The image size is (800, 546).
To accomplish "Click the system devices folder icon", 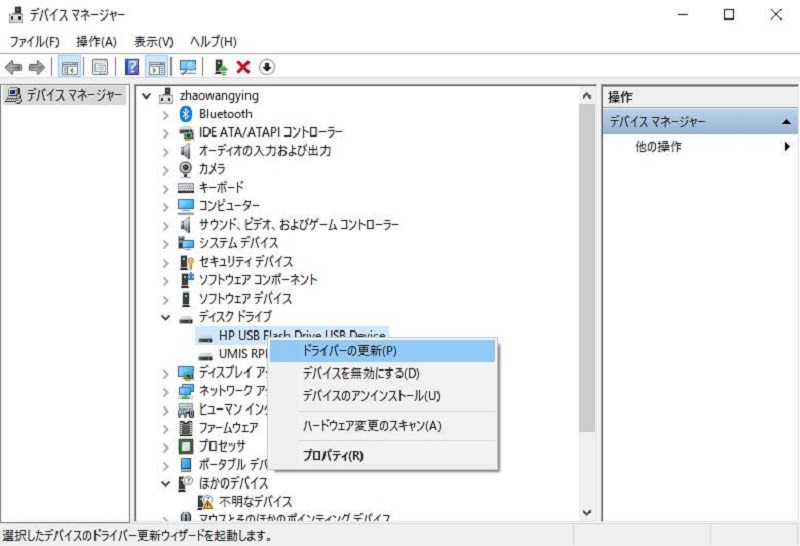I will (x=186, y=243).
